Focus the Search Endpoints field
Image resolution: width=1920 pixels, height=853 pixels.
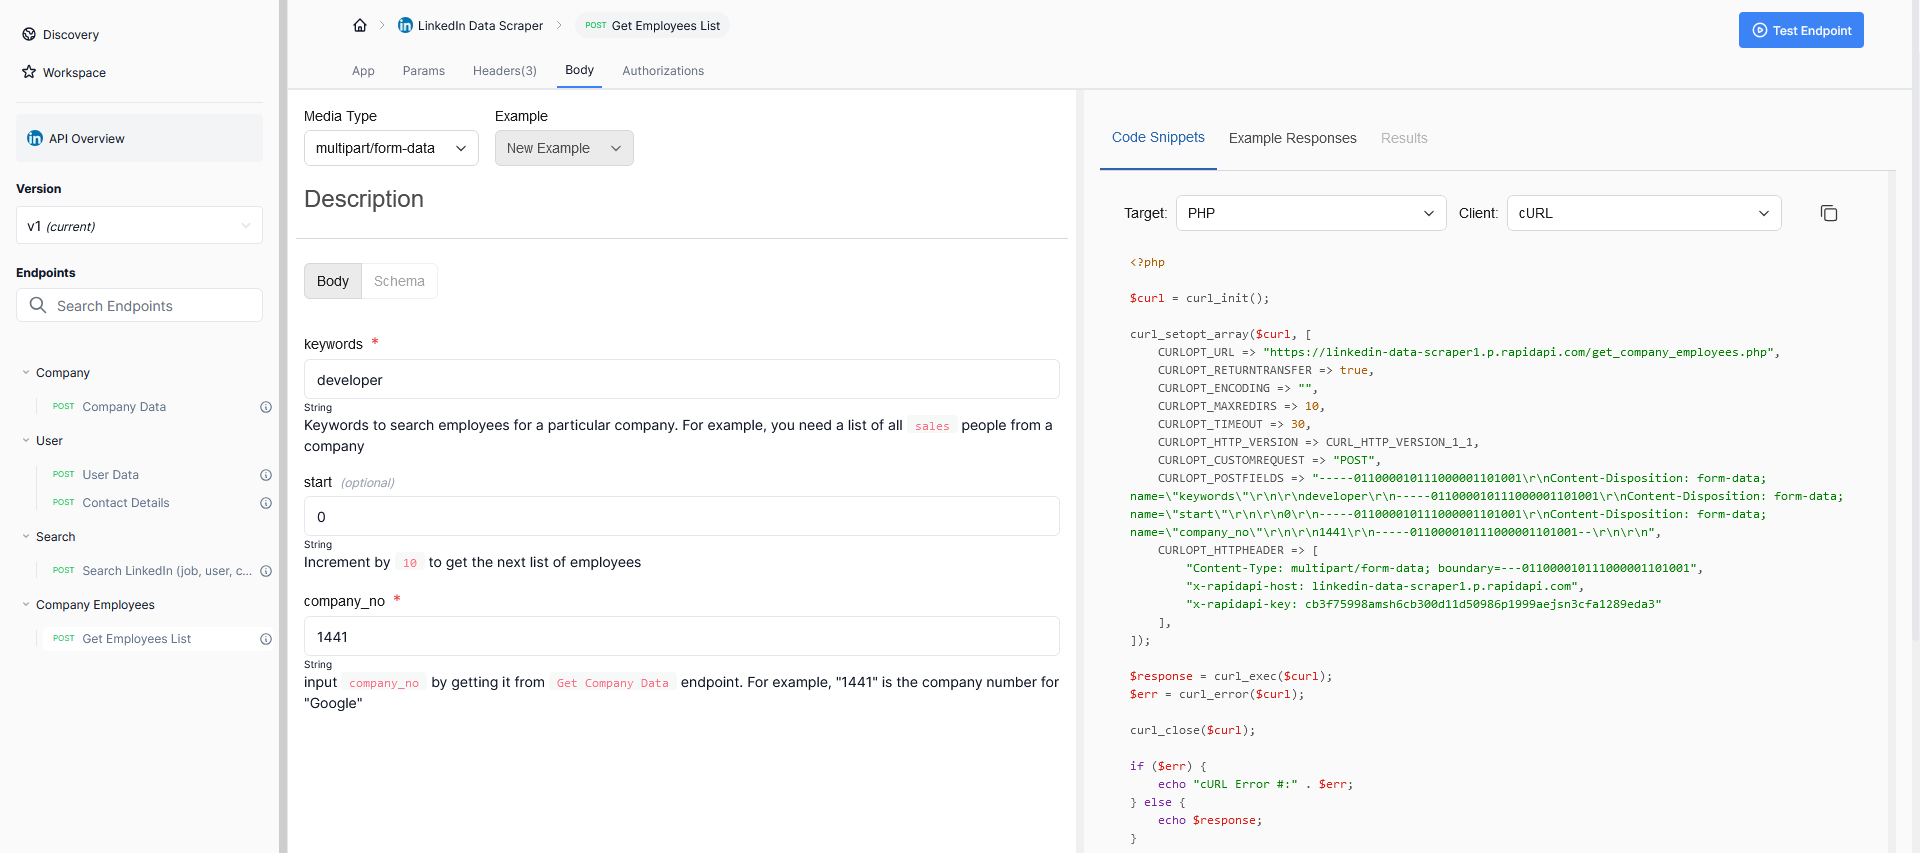point(139,305)
